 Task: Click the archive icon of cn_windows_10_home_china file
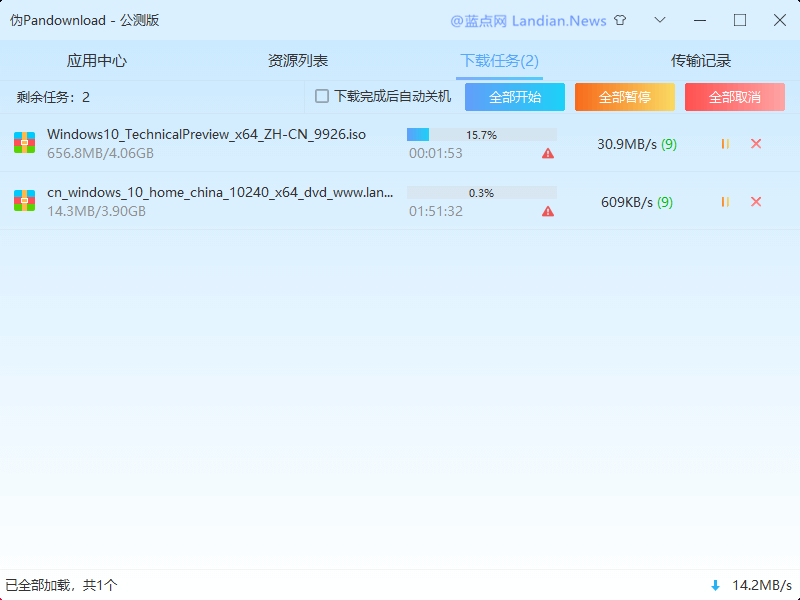pos(24,201)
